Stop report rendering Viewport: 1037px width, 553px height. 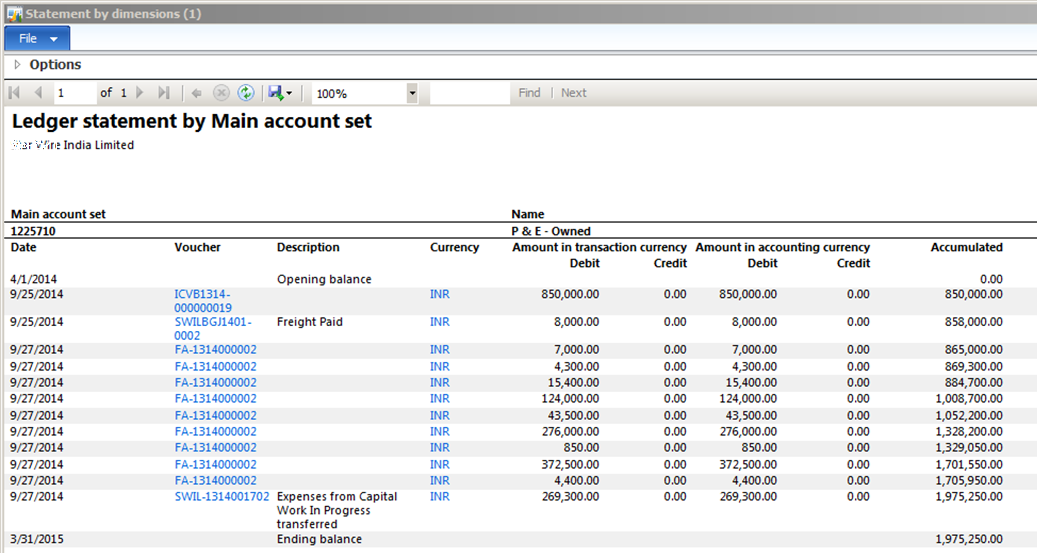click(221, 93)
